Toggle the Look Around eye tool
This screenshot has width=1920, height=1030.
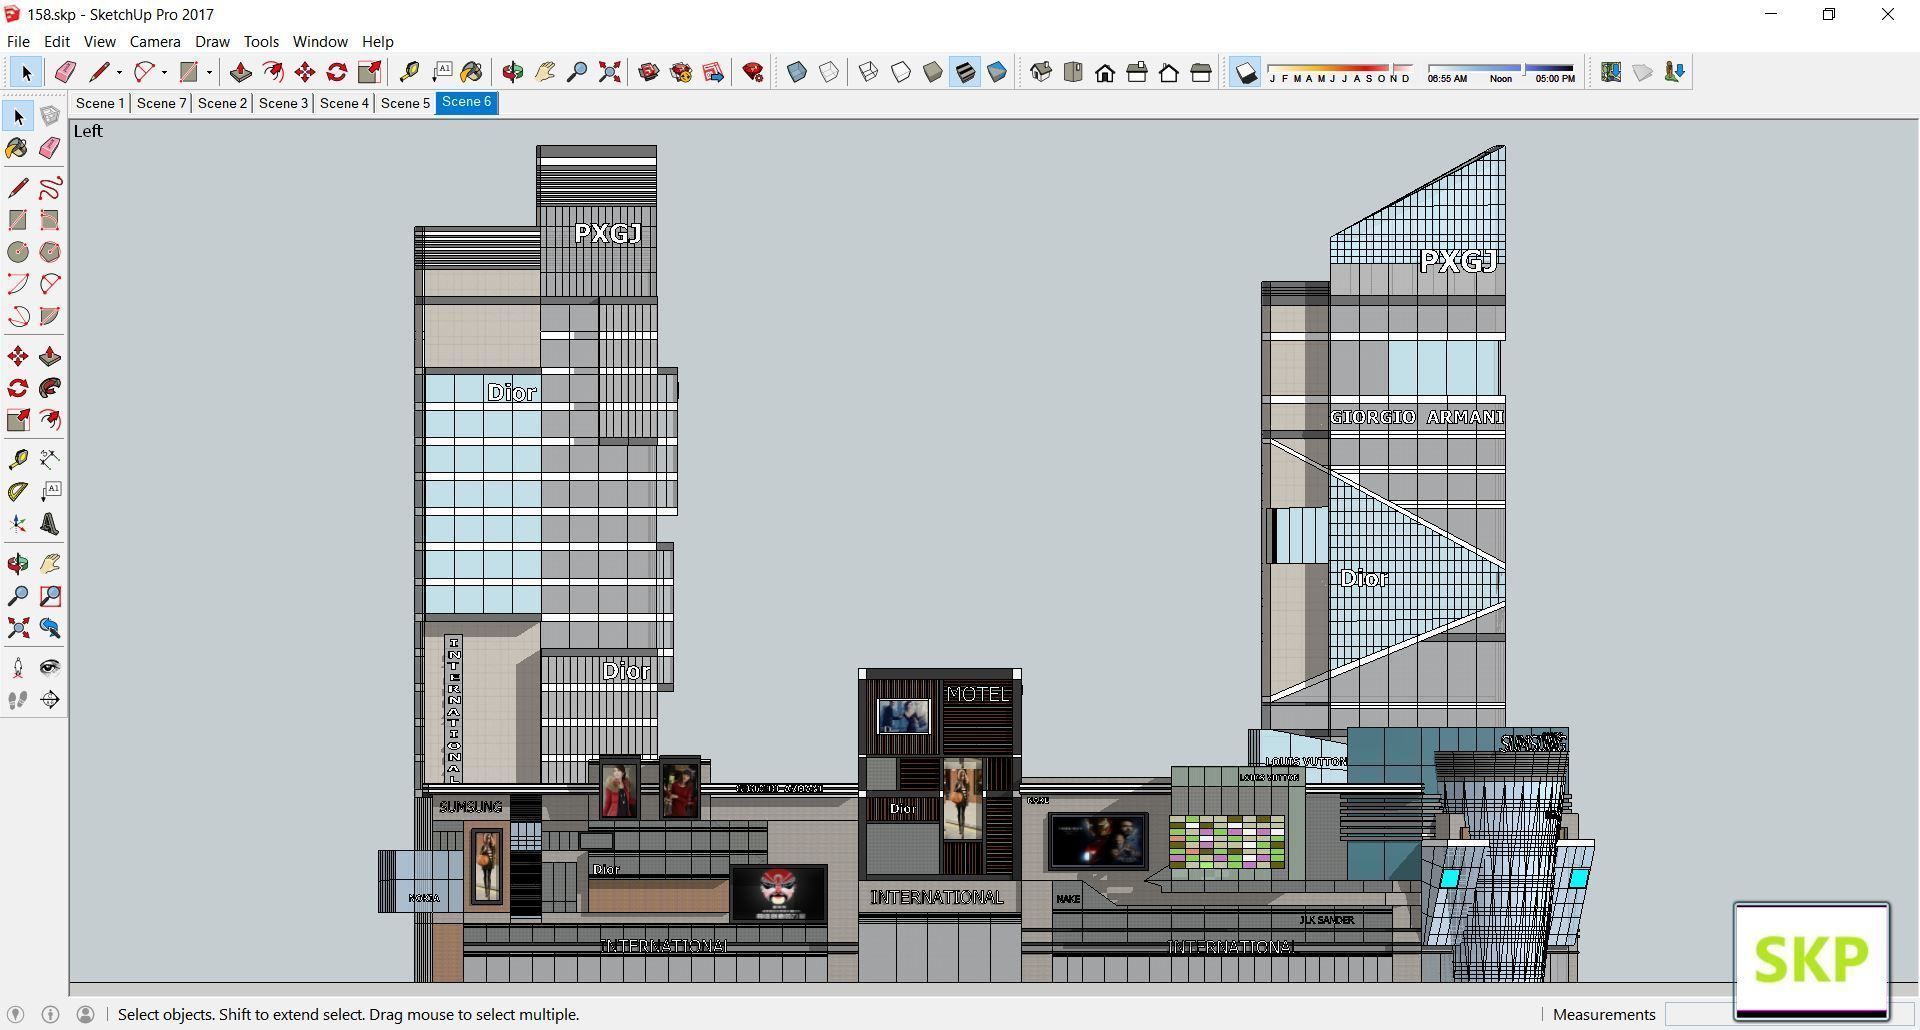pos(50,668)
